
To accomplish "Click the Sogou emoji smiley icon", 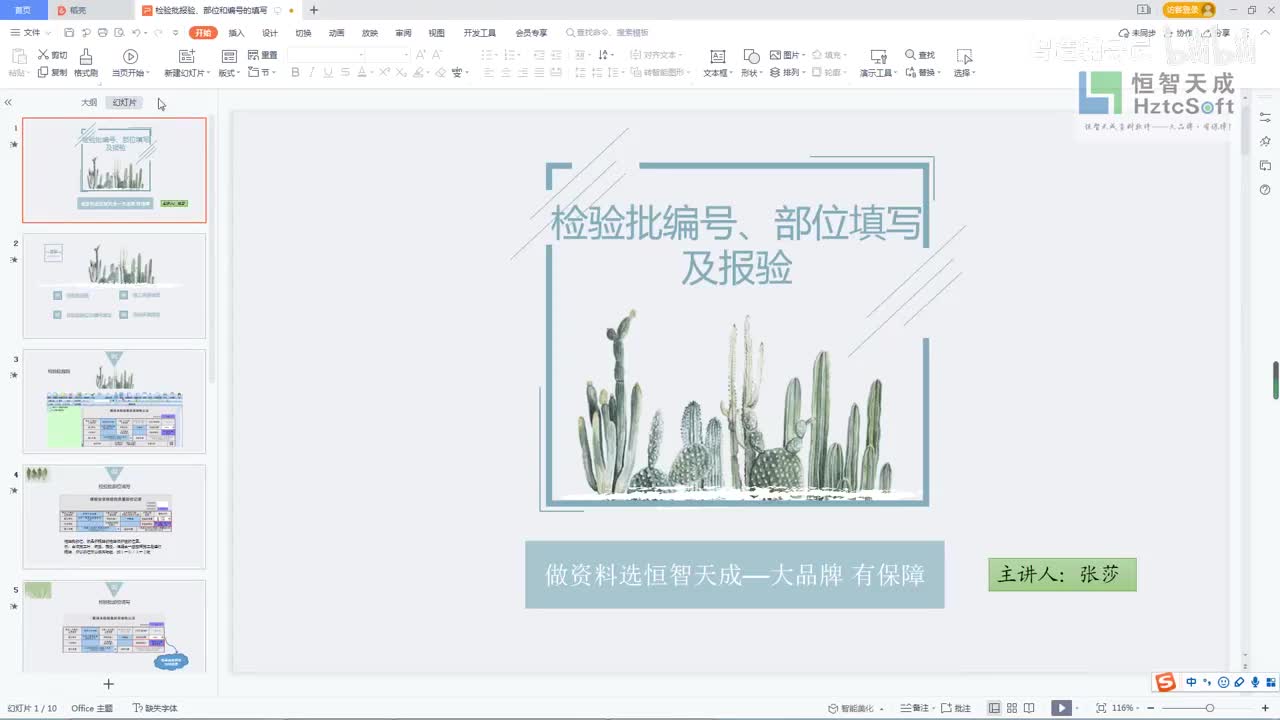I will 1223,682.
